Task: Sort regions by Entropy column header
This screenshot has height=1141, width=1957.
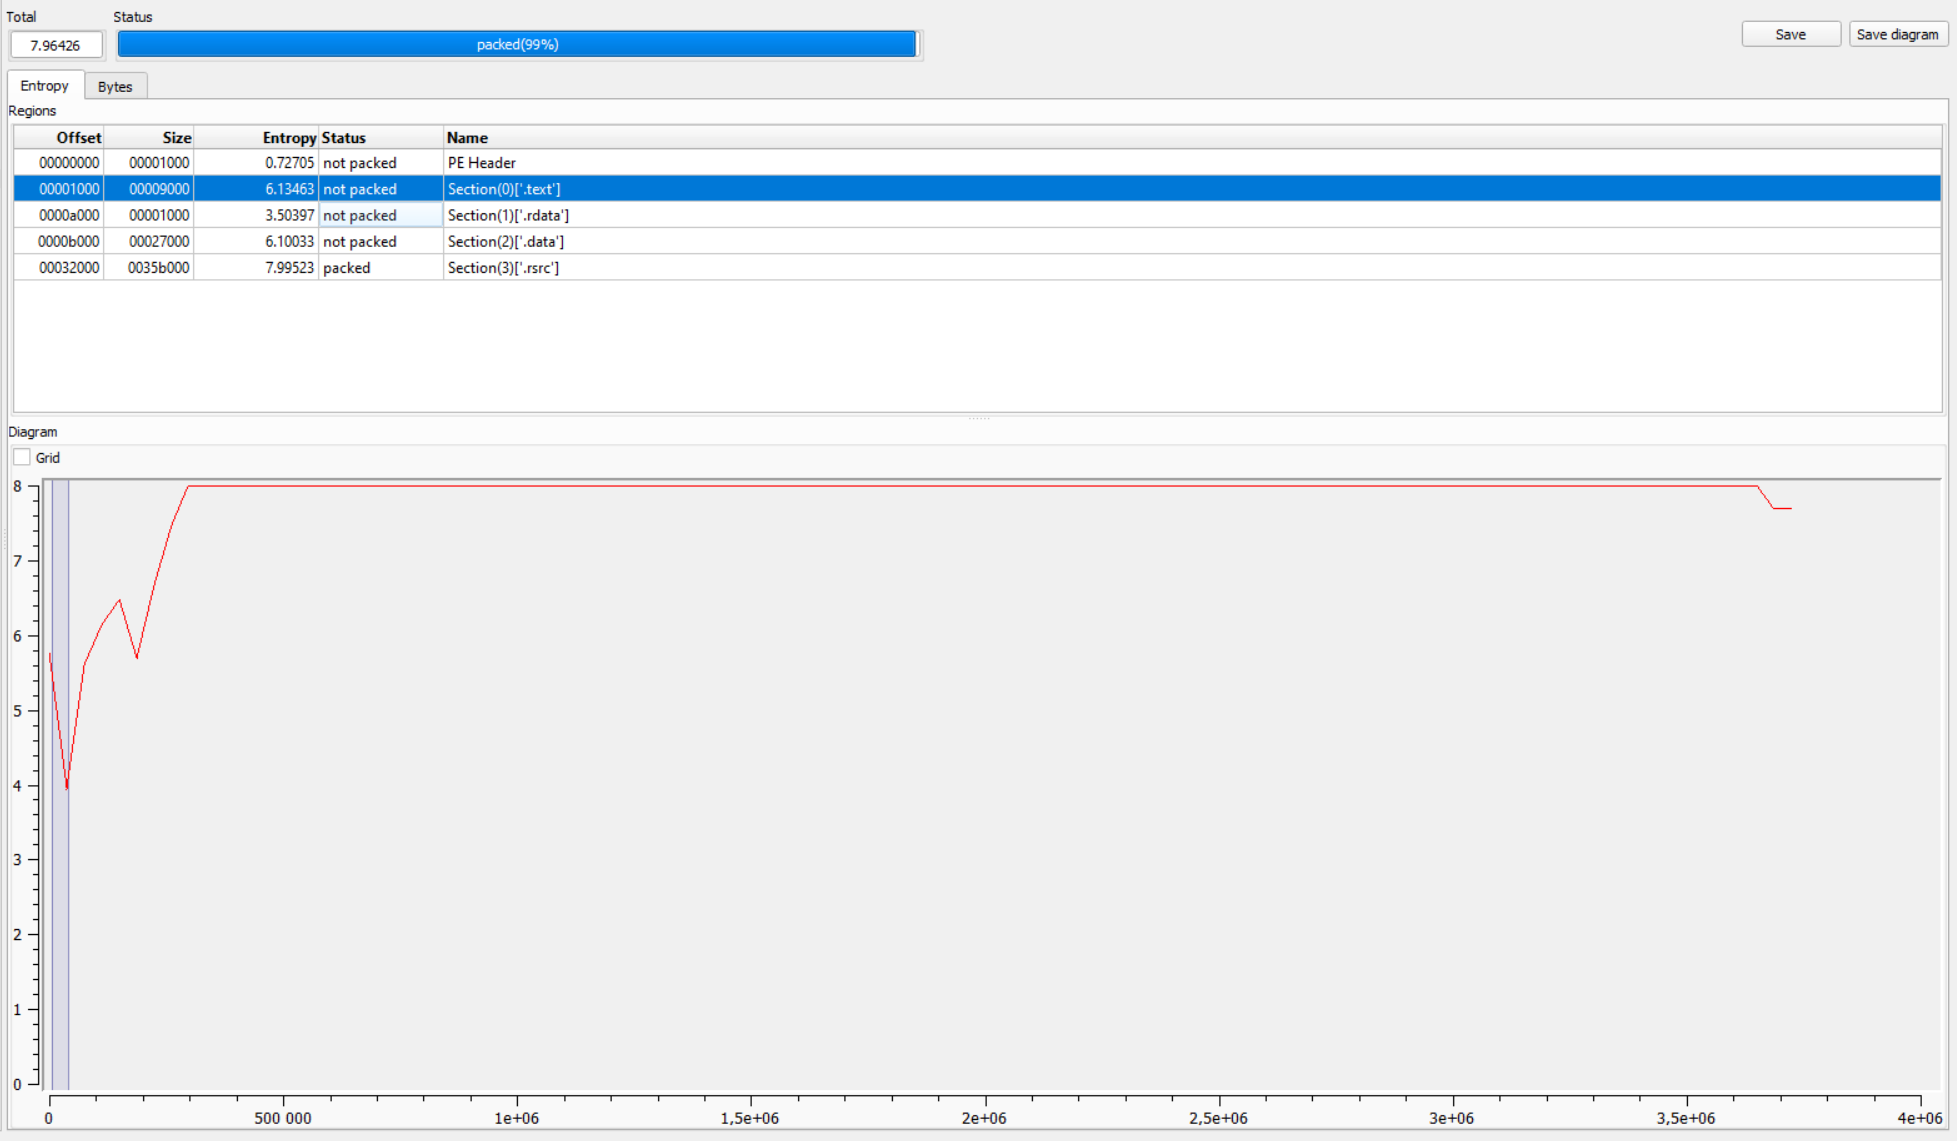Action: [257, 138]
